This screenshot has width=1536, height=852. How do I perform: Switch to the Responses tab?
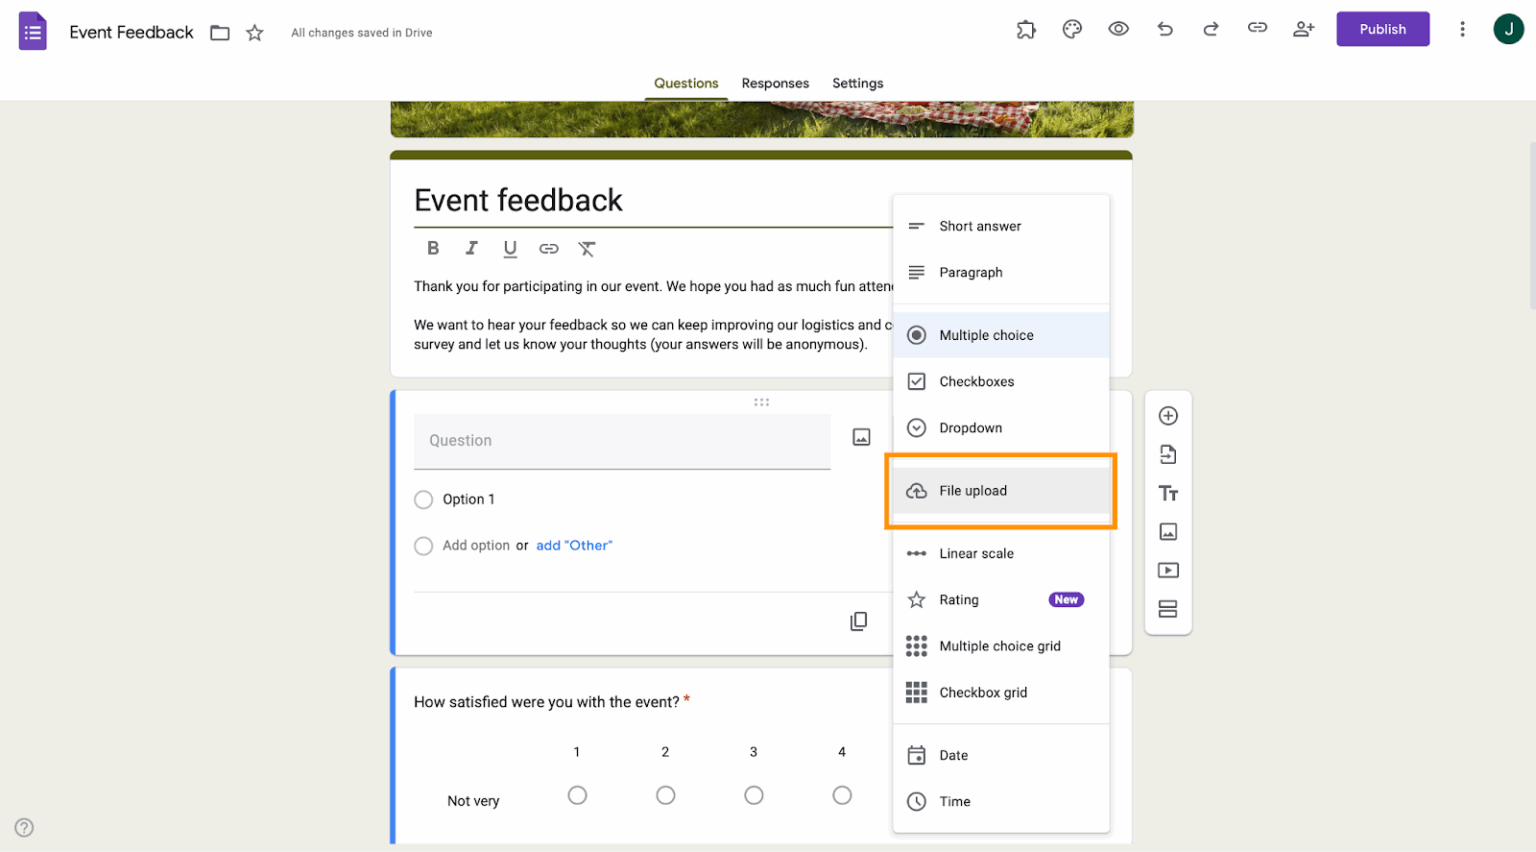coord(775,83)
